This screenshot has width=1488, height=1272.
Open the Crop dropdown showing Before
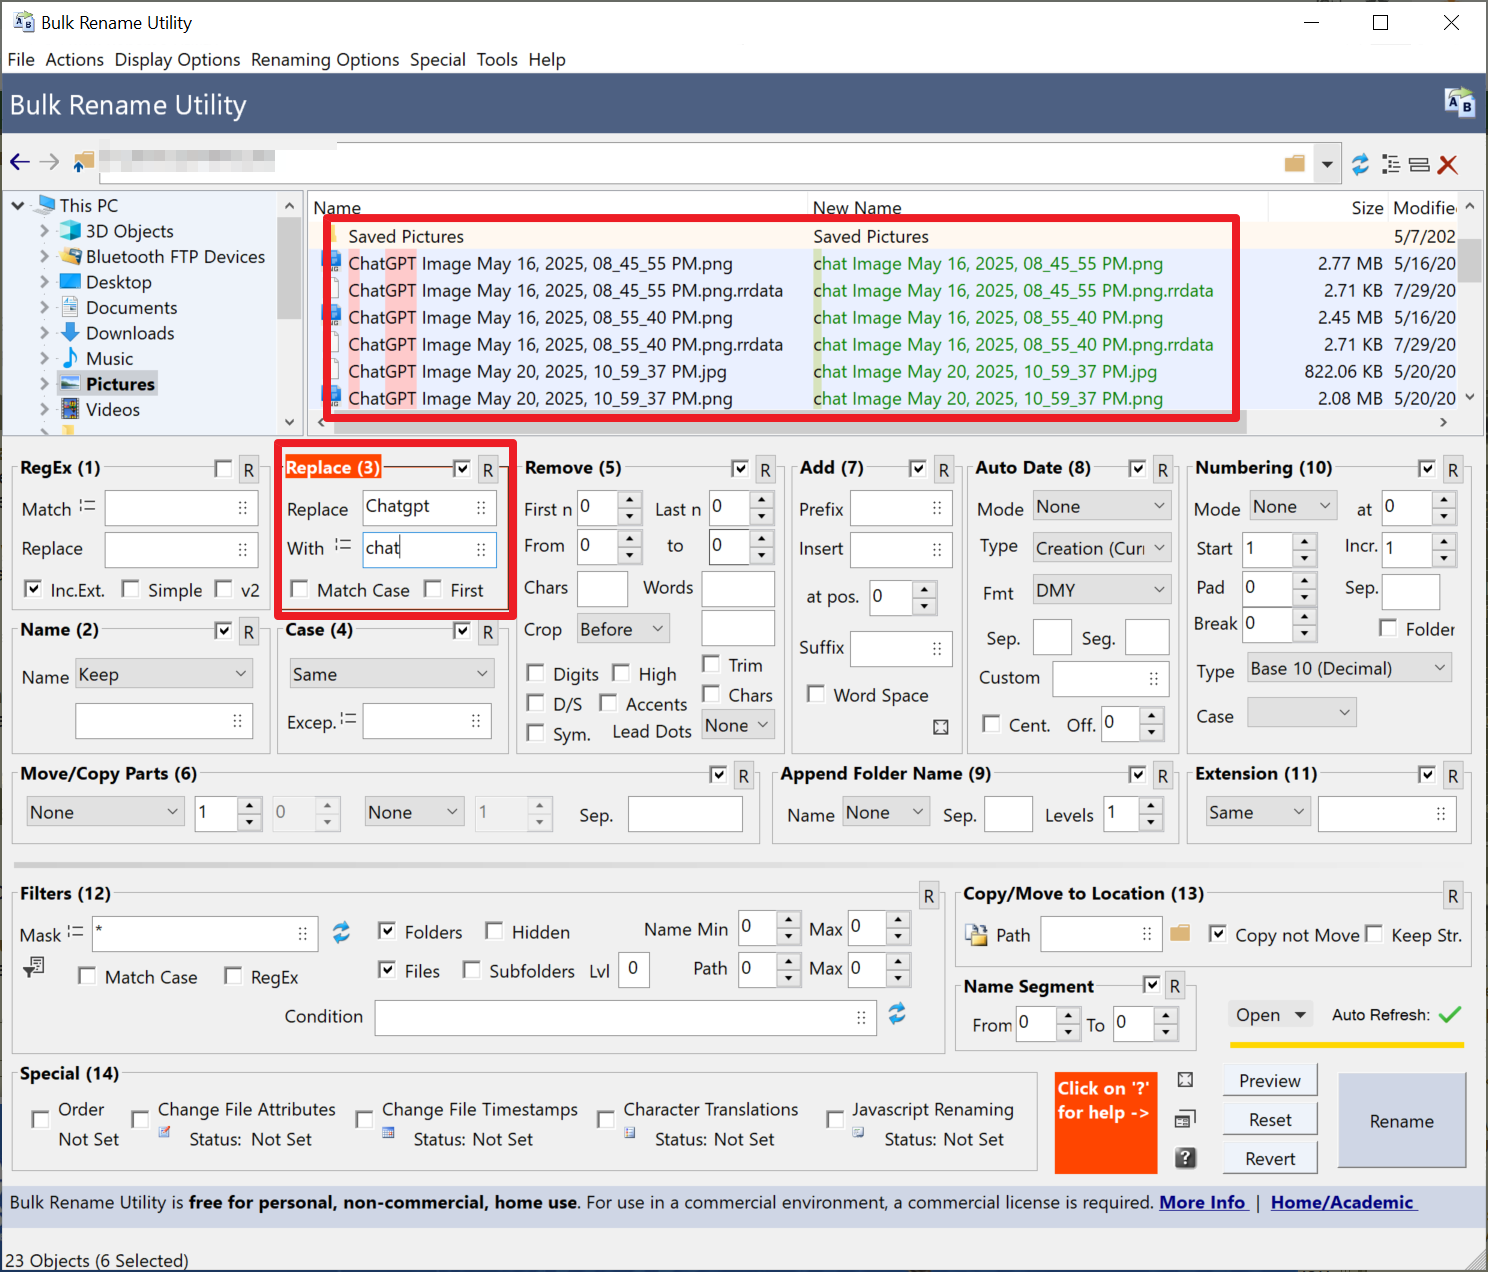pyautogui.click(x=623, y=629)
